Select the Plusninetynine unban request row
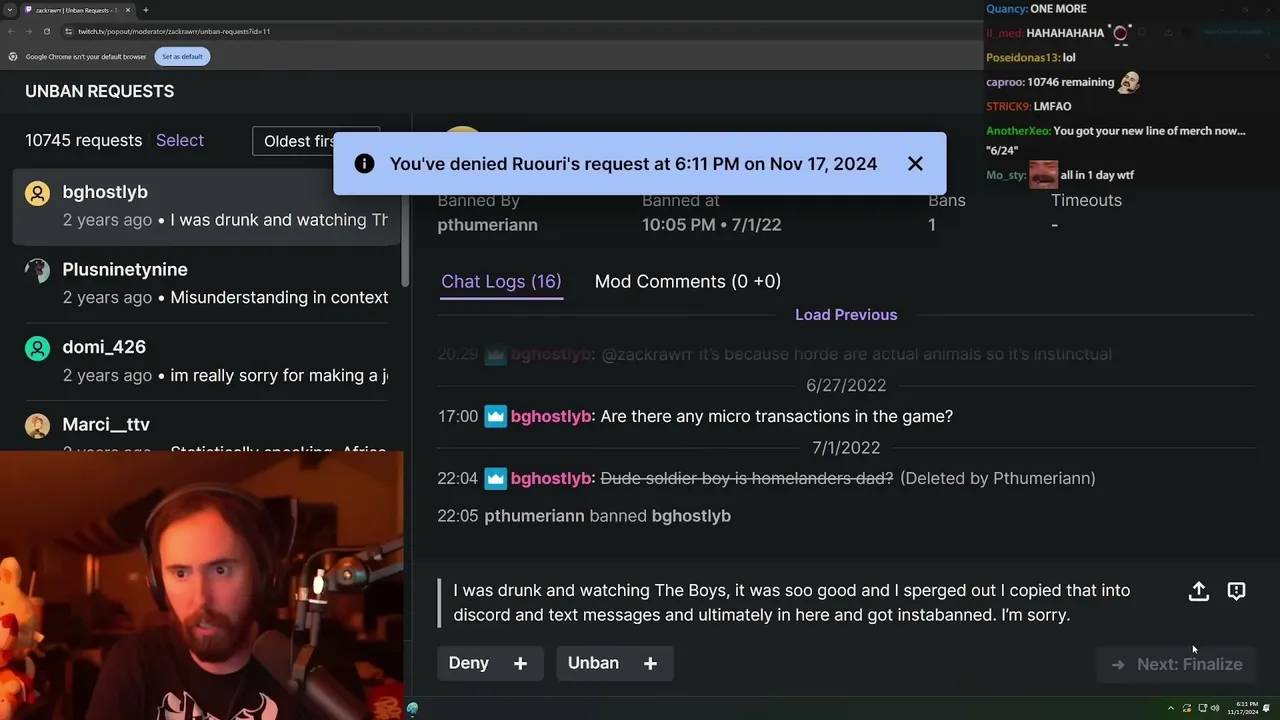1280x720 pixels. (206, 283)
